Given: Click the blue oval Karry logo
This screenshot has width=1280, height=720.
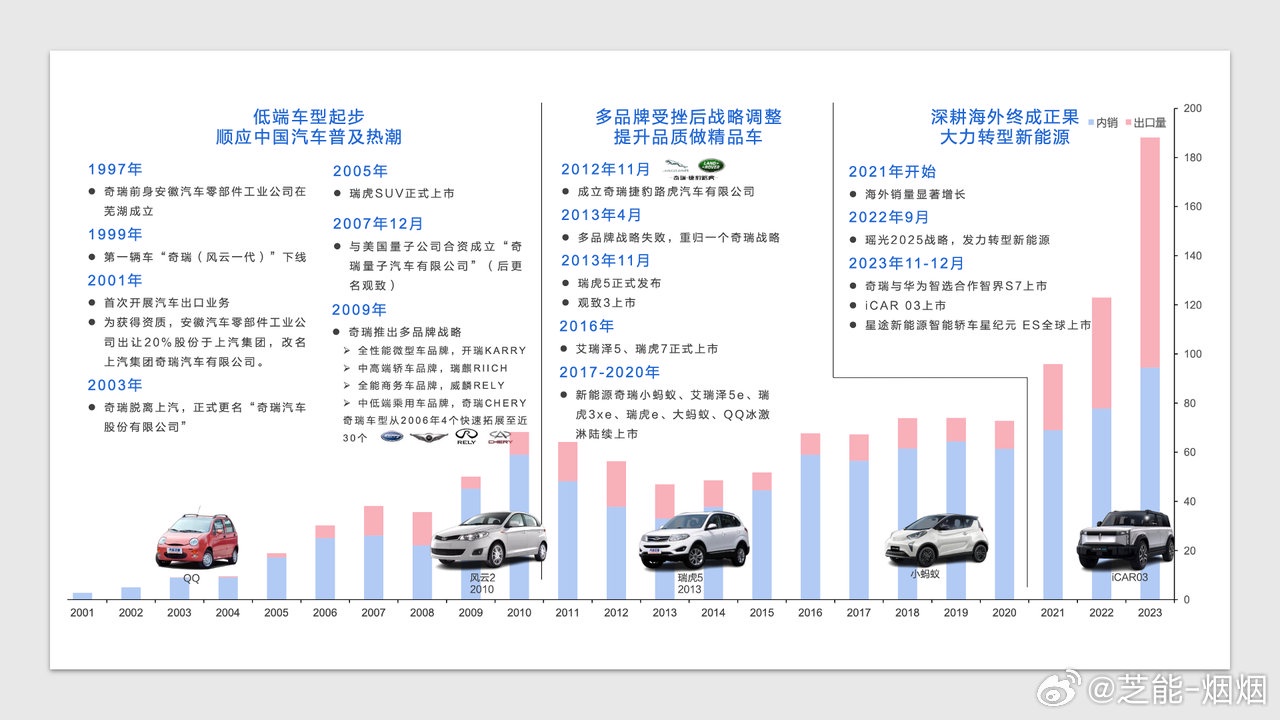Looking at the screenshot, I should (392, 436).
